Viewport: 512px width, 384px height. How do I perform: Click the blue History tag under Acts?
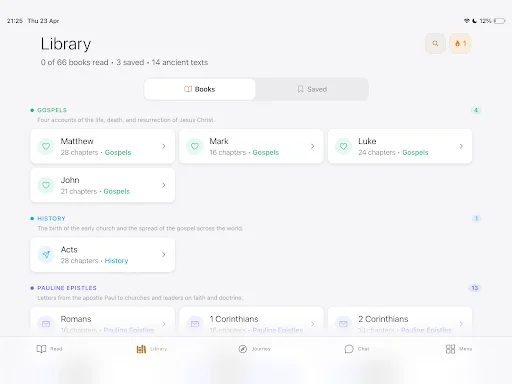click(116, 261)
